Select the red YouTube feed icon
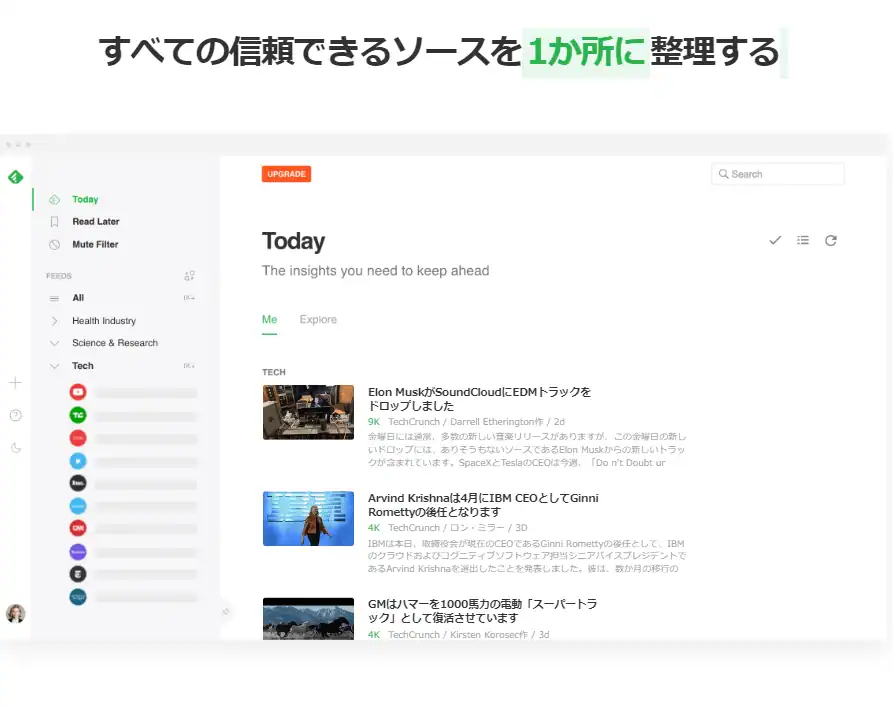Image resolution: width=893 pixels, height=708 pixels. pyautogui.click(x=78, y=392)
